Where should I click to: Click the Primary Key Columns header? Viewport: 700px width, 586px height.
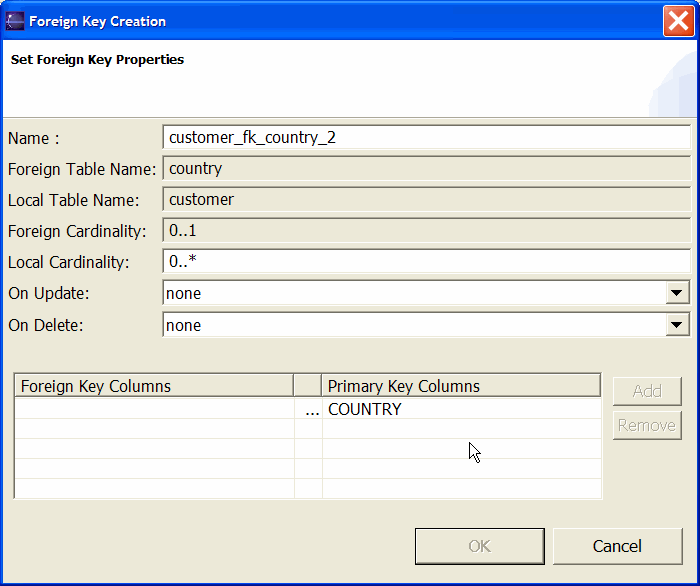(x=461, y=386)
